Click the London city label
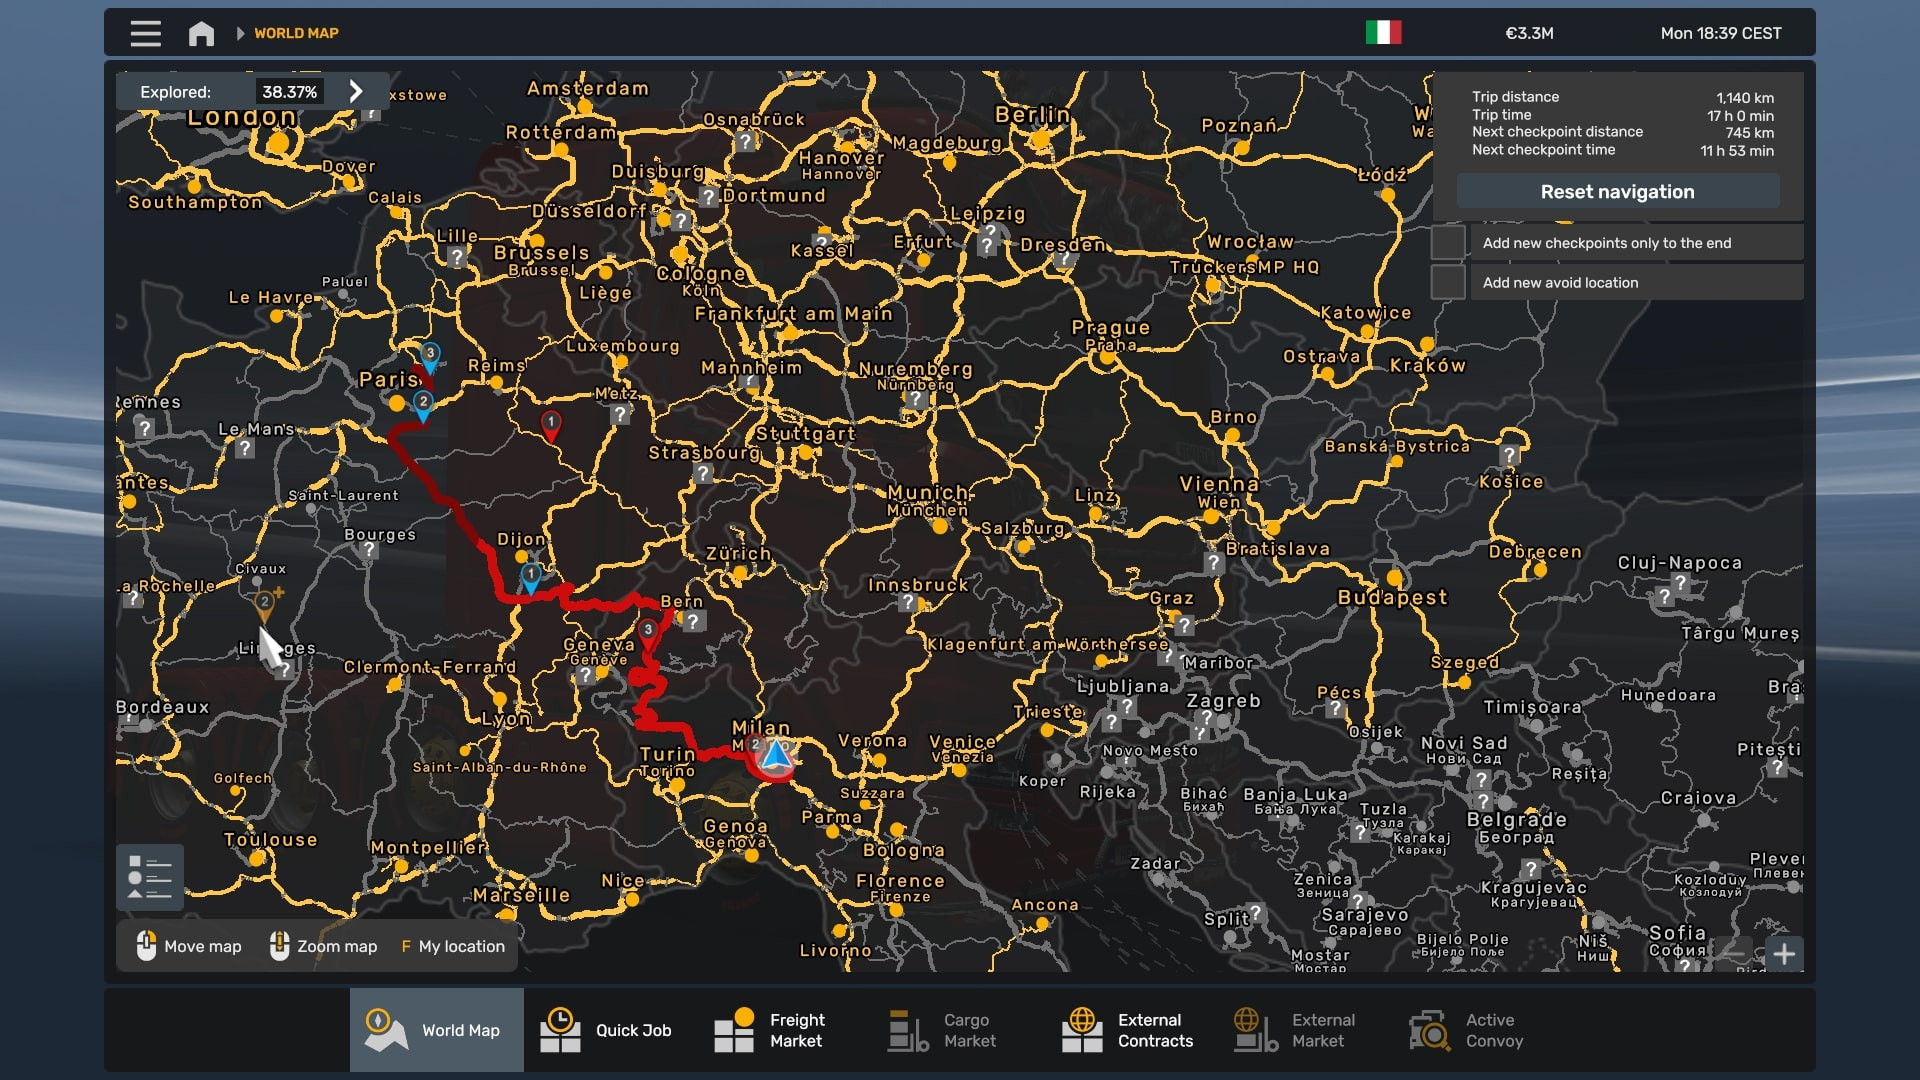Image resolution: width=1920 pixels, height=1080 pixels. [242, 117]
